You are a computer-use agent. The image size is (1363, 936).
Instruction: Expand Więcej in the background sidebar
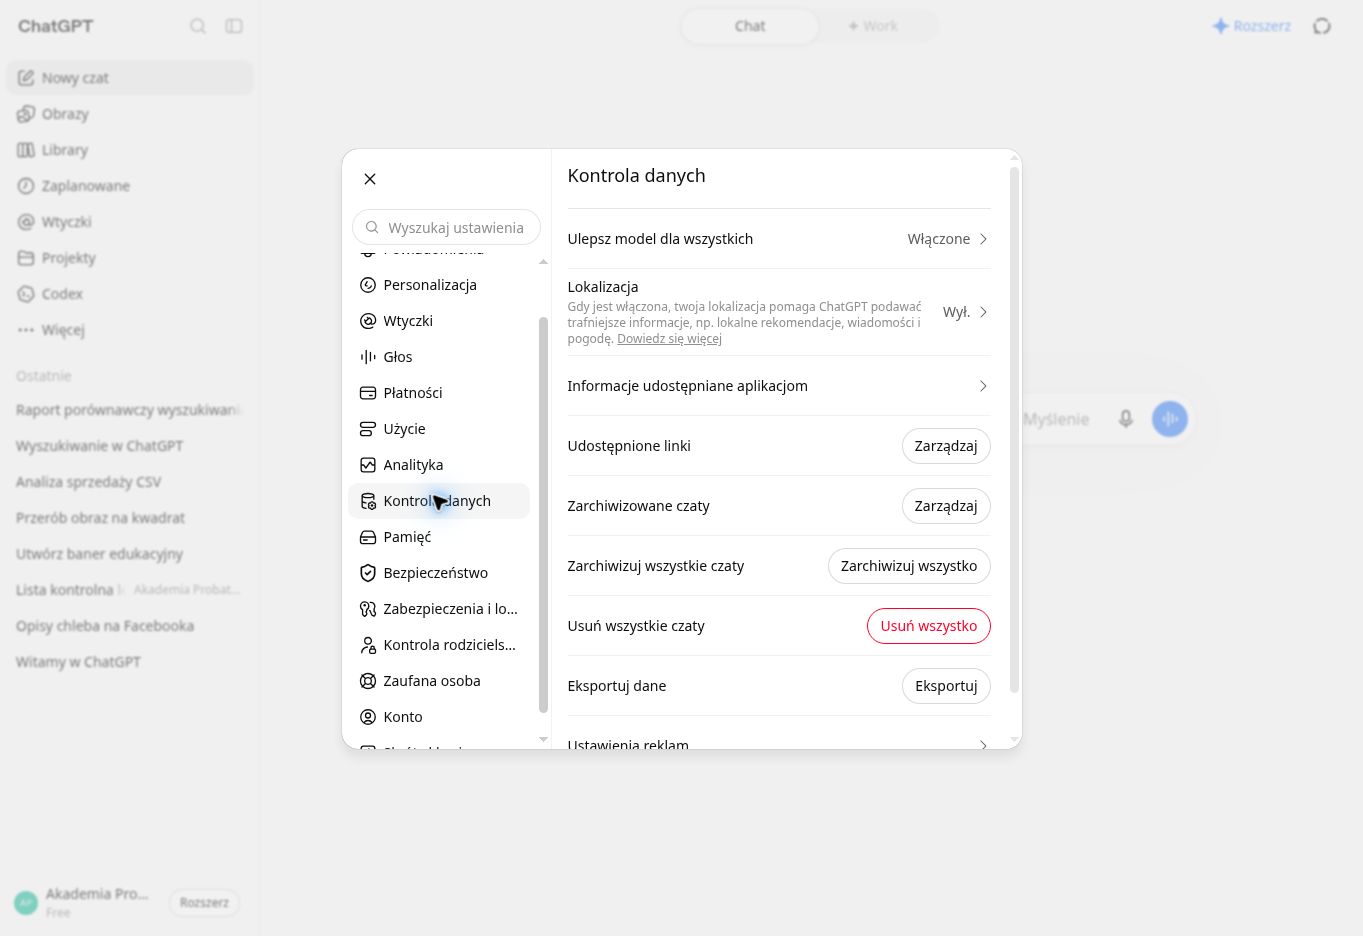[130, 330]
